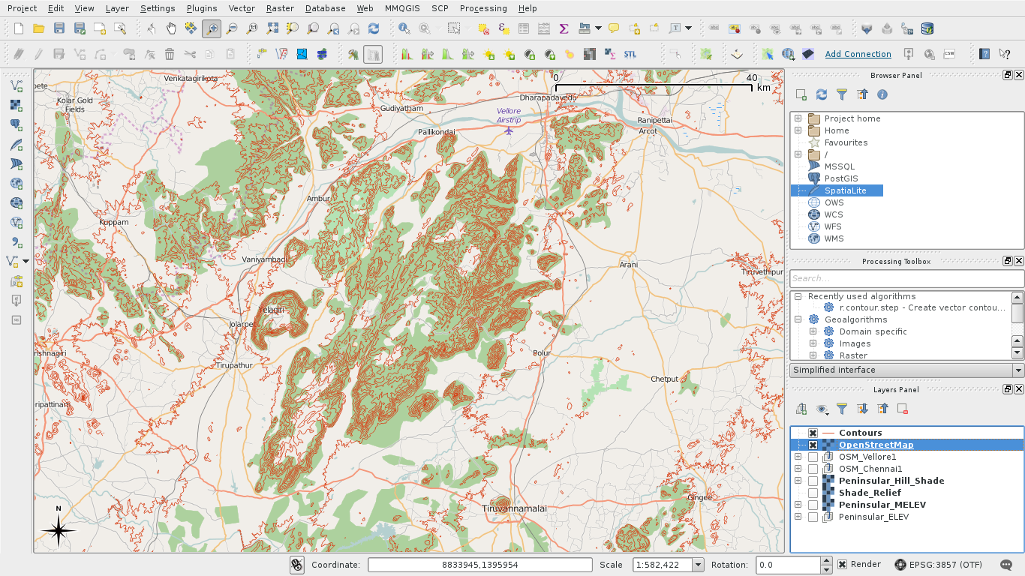Save the project with the floppy icon

pos(59,29)
